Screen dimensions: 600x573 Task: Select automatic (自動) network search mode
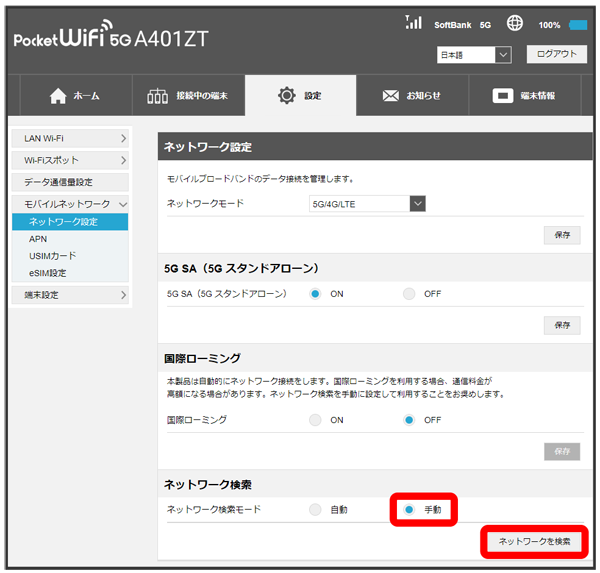[315, 510]
